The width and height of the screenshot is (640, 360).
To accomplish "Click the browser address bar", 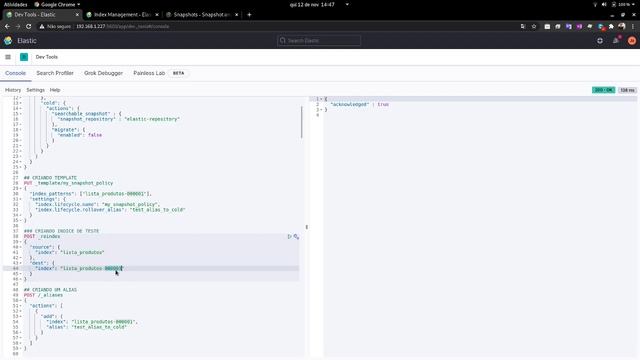I will point(278,27).
